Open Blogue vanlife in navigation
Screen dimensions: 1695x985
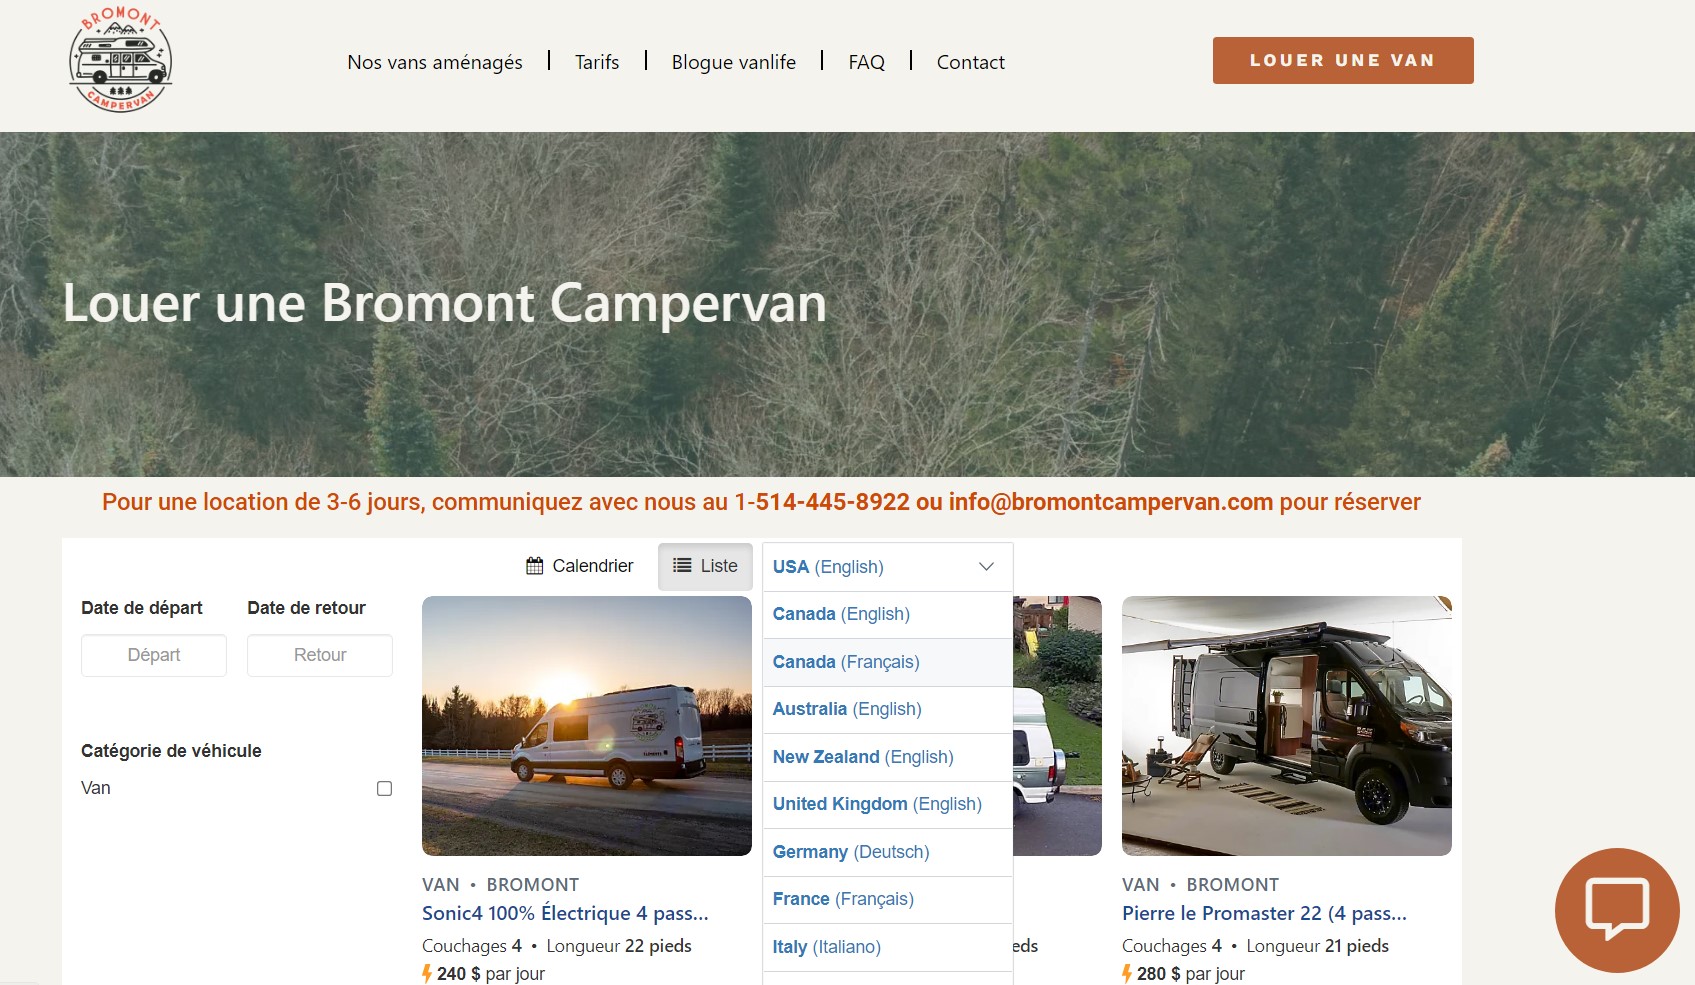coord(734,62)
